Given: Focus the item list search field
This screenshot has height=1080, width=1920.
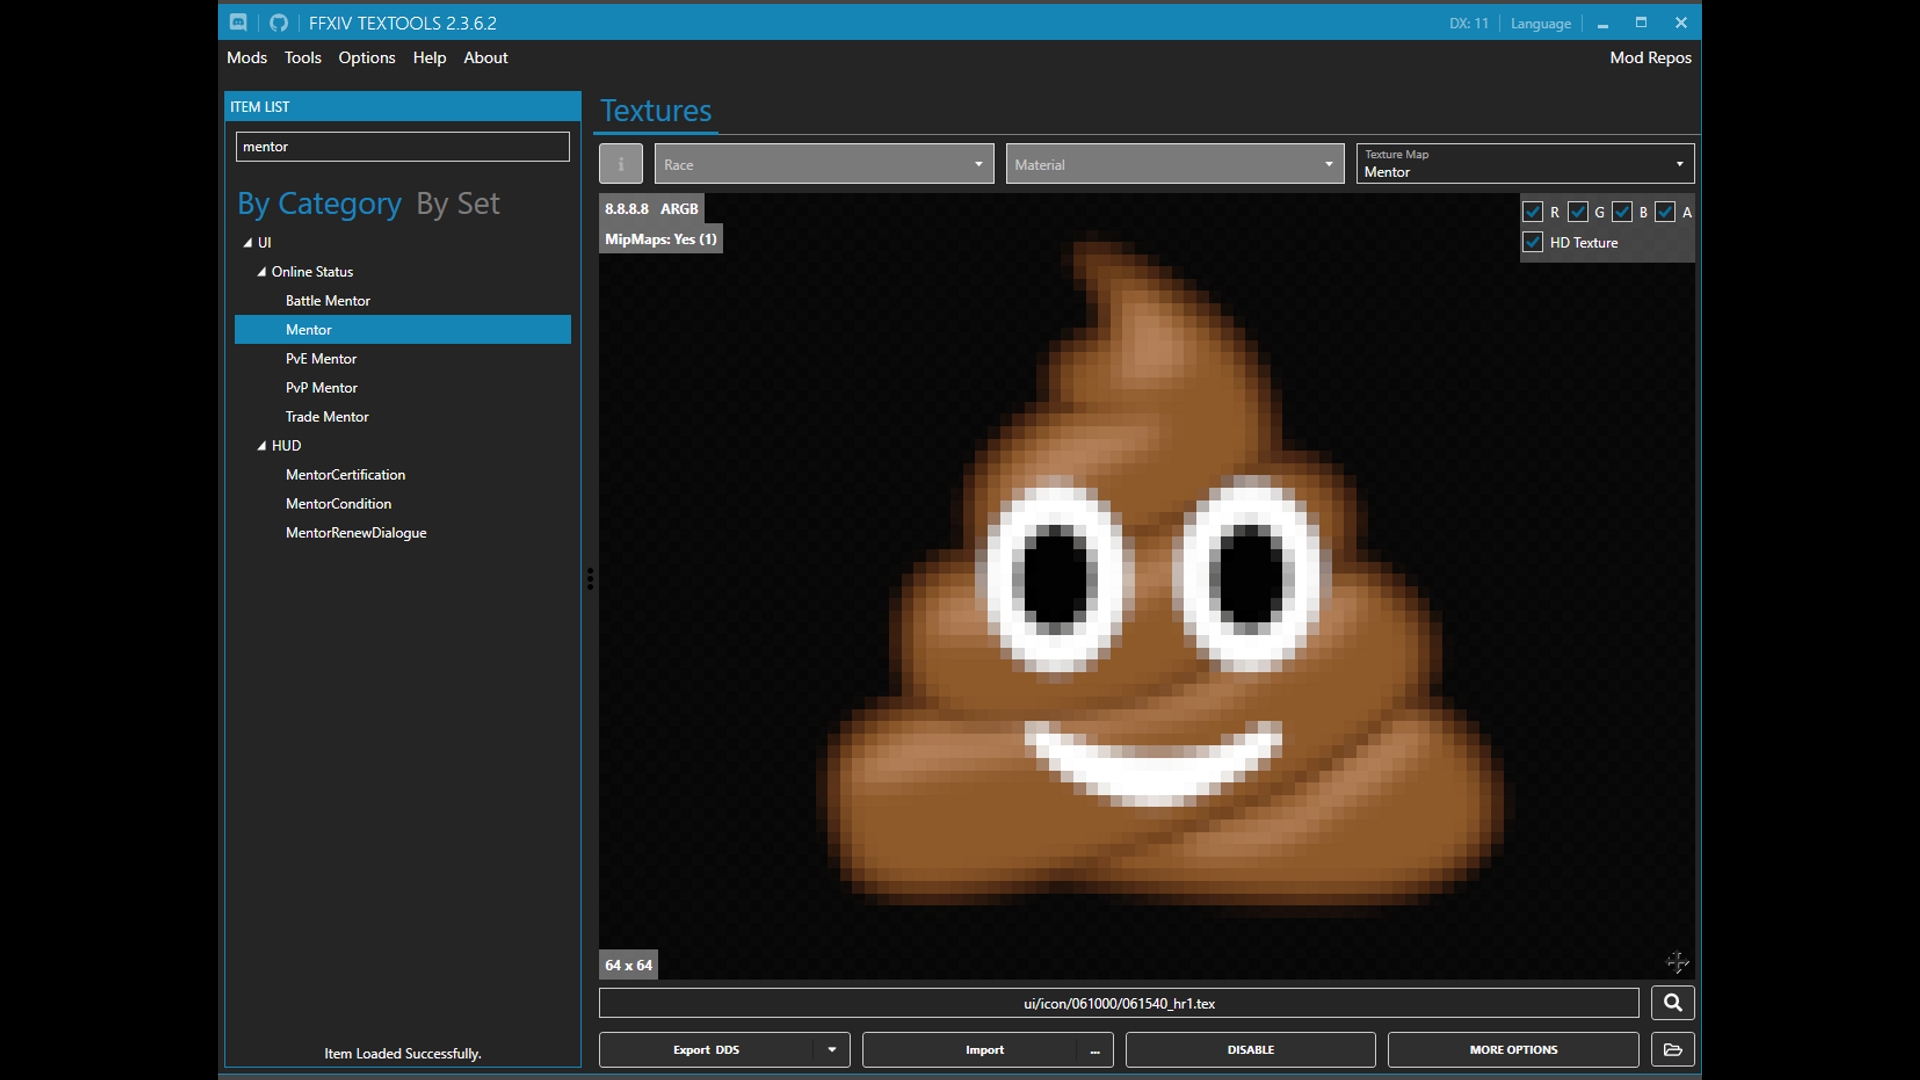Looking at the screenshot, I should (403, 147).
